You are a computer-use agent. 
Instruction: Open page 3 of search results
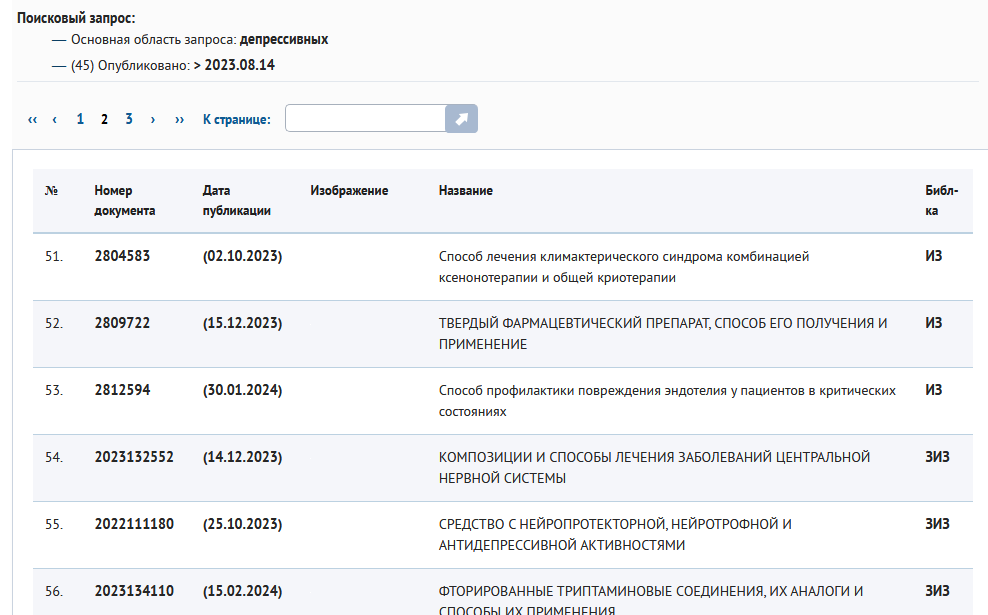tap(128, 118)
